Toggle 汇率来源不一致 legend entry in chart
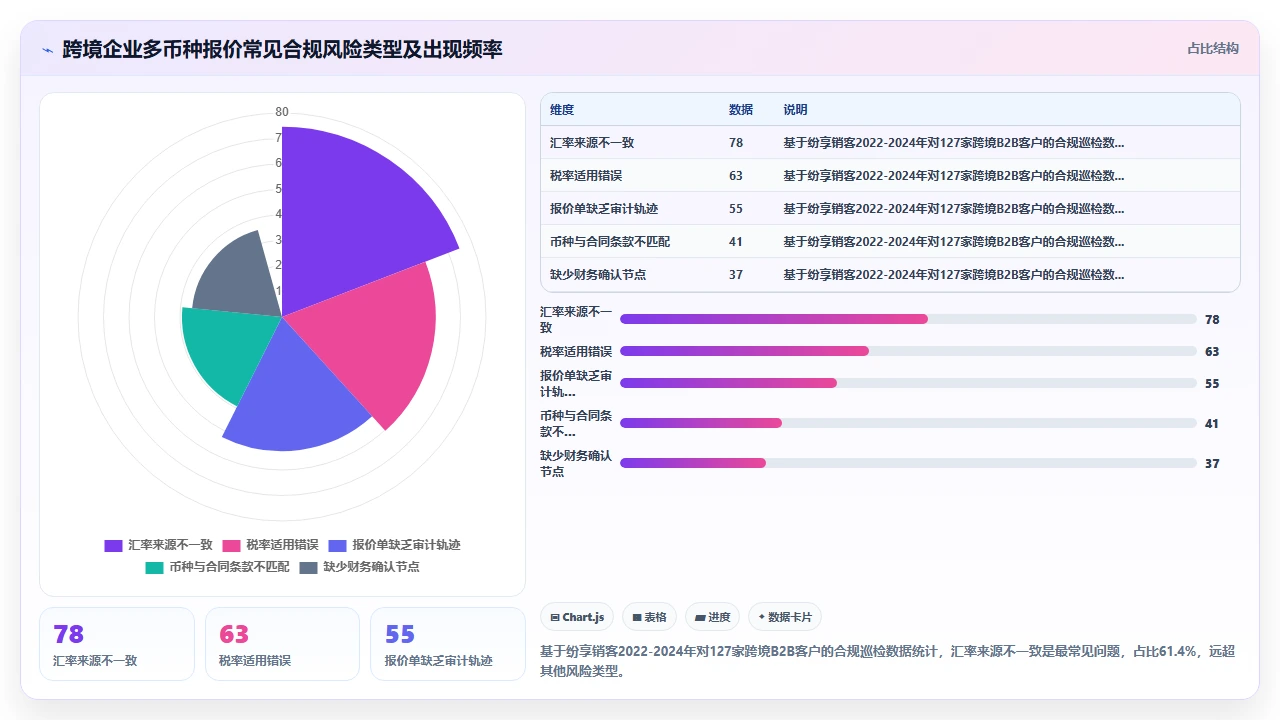The height and width of the screenshot is (720, 1280). (x=159, y=545)
